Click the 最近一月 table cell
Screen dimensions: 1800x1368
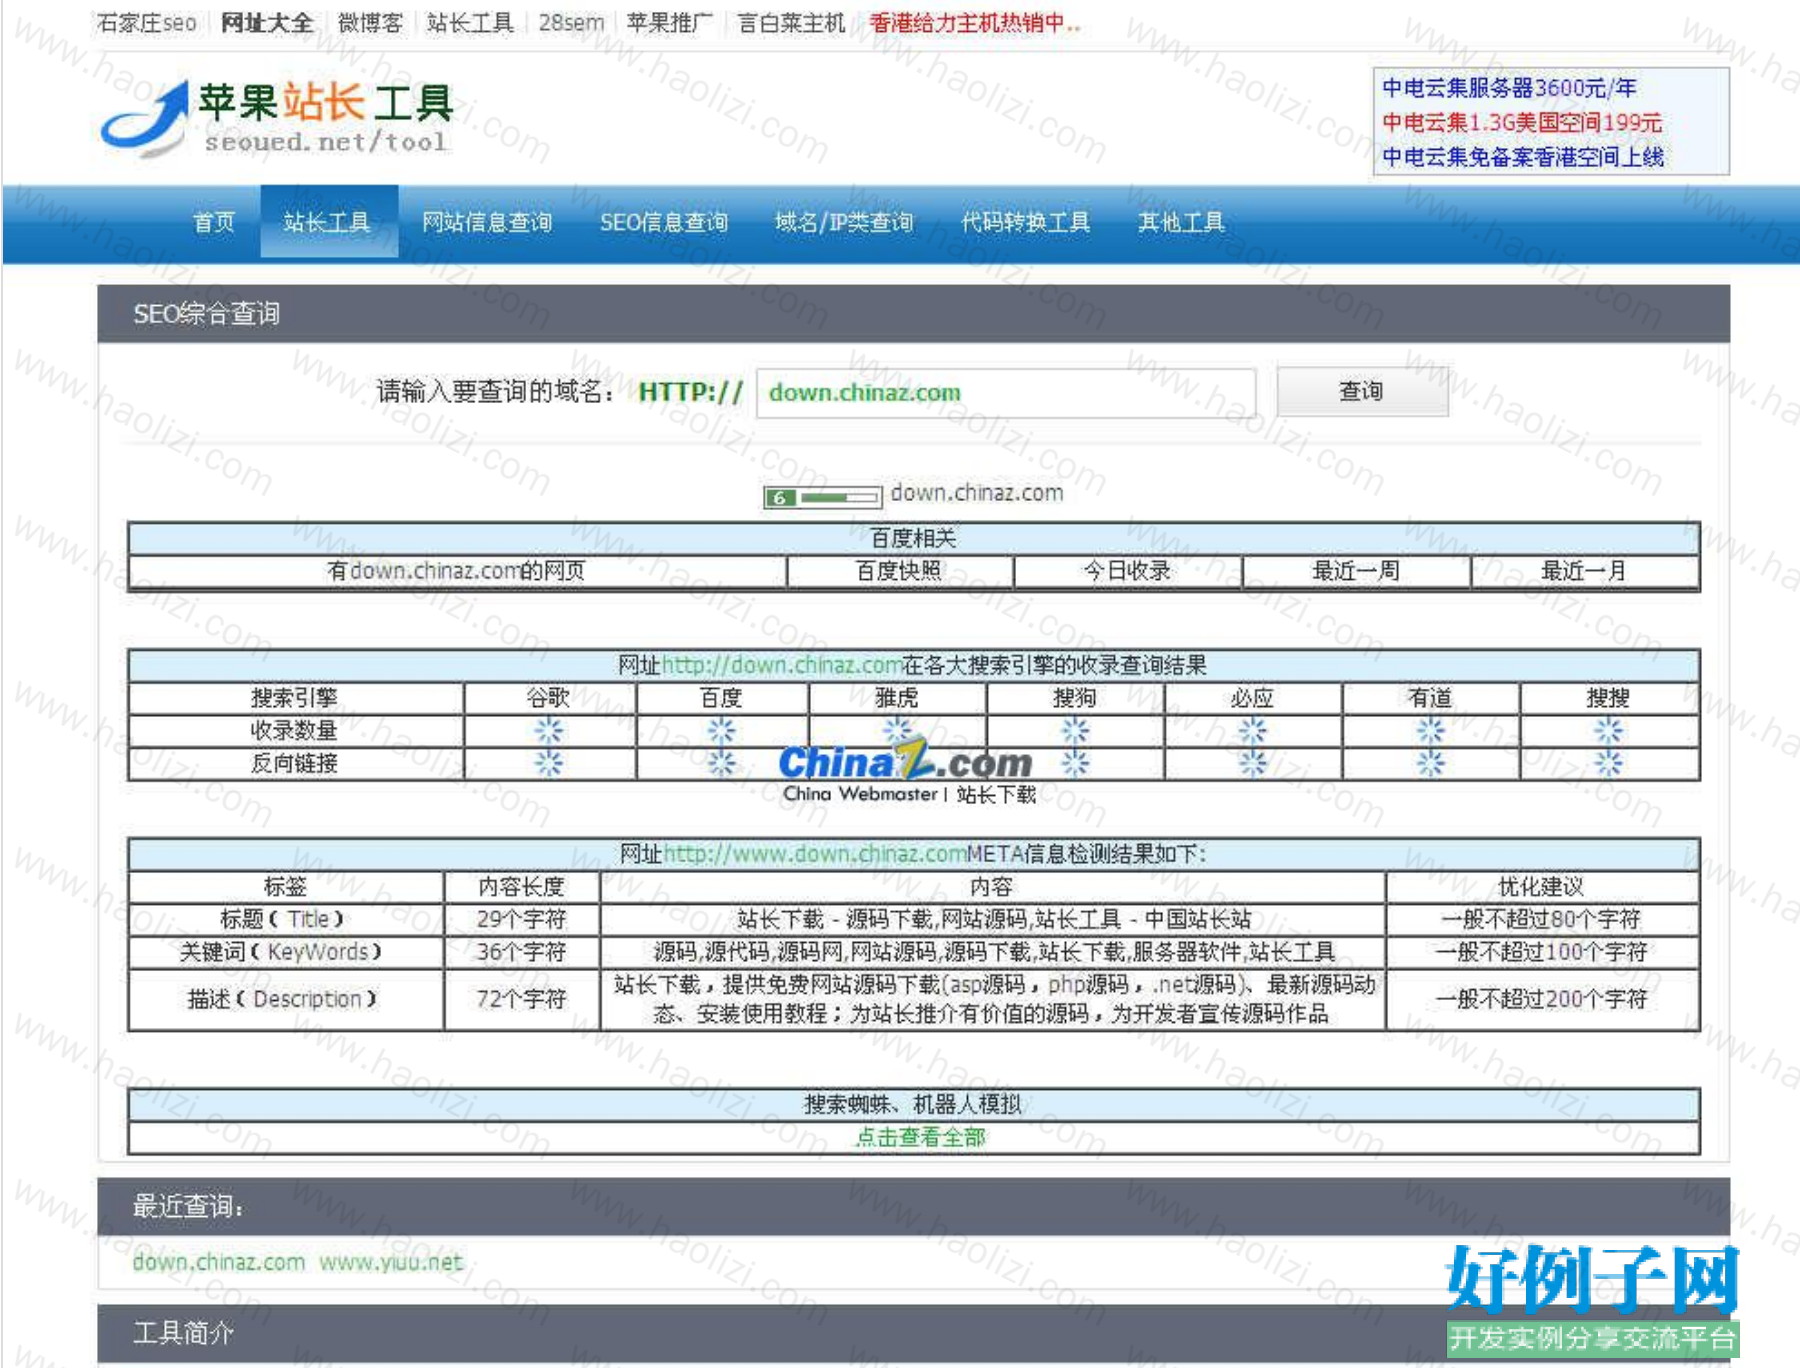click(x=1584, y=571)
